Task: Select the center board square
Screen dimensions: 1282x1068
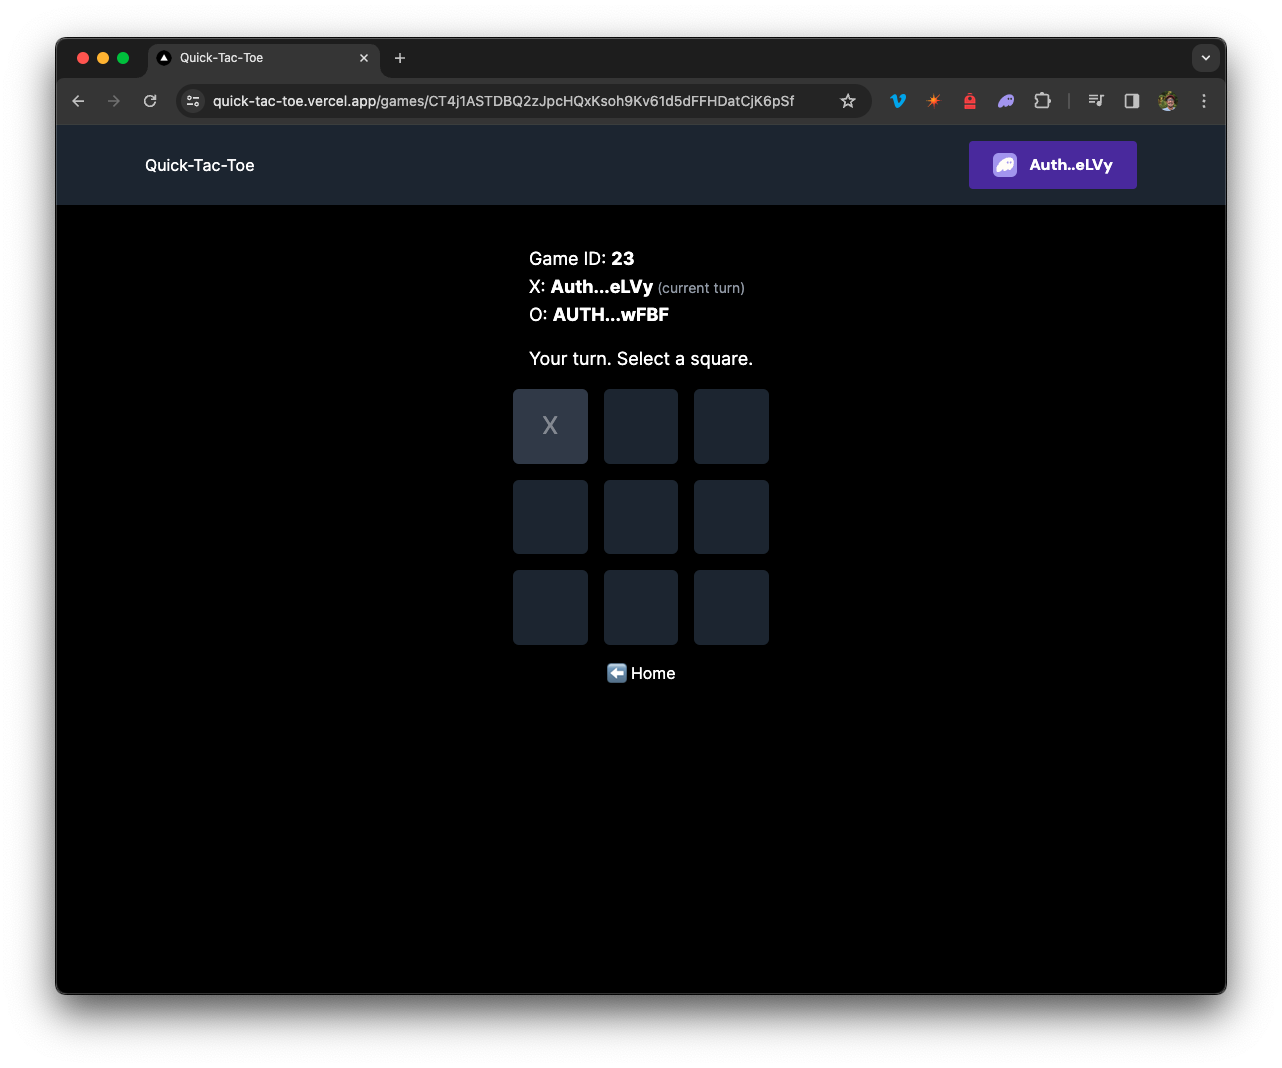Action: tap(641, 517)
